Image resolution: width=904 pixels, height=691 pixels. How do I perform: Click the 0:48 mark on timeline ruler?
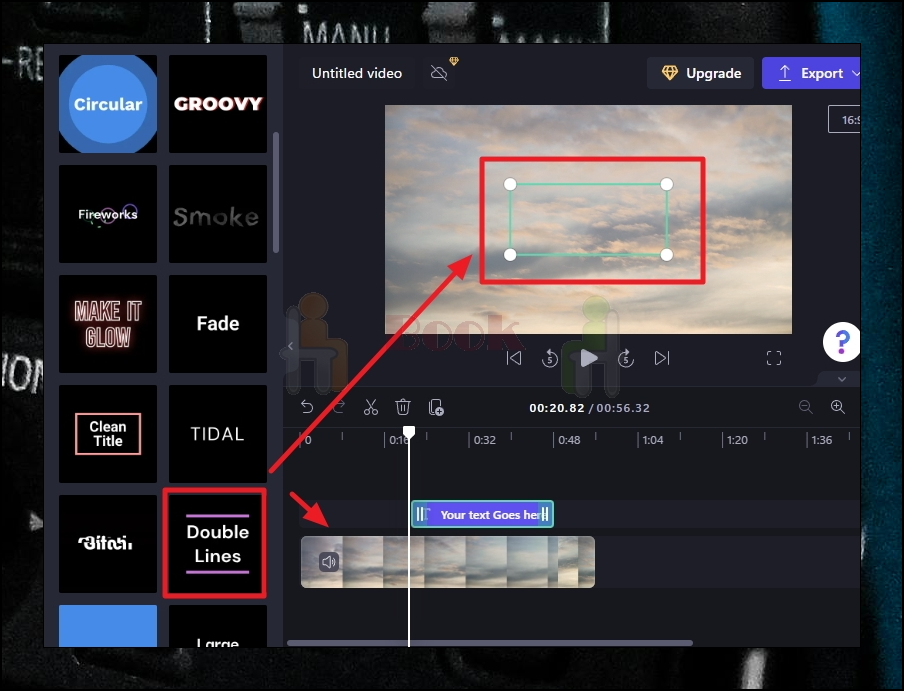569,440
